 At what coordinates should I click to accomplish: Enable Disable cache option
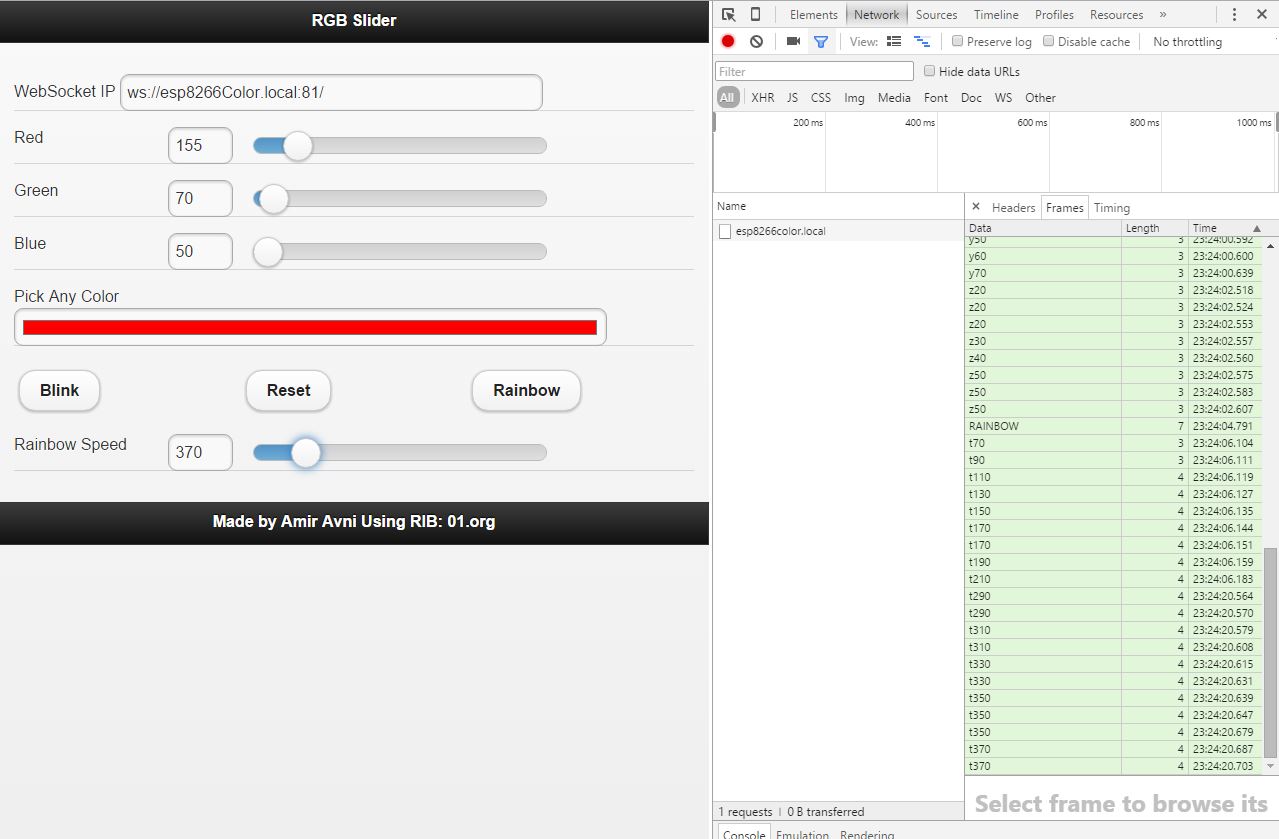(1048, 41)
